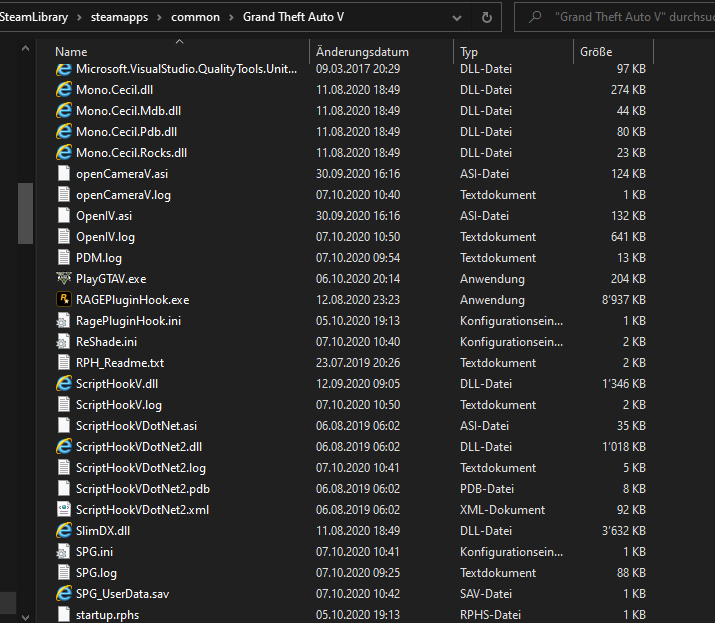Sort by Änderungsdatum column header
The height and width of the screenshot is (623, 715).
[x=362, y=51]
